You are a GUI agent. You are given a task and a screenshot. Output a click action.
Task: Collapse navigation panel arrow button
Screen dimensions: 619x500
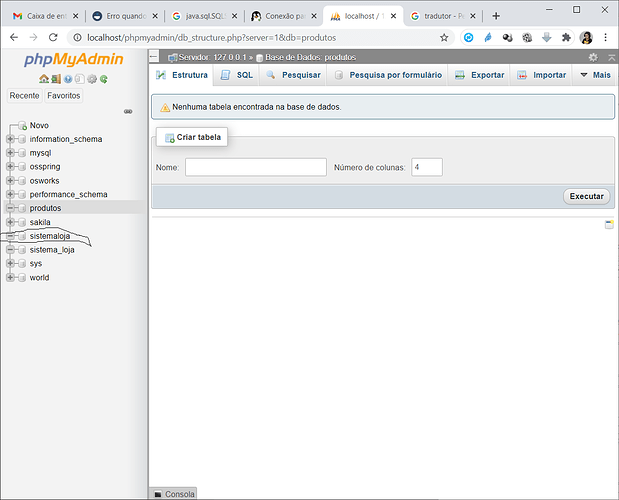[x=154, y=57]
